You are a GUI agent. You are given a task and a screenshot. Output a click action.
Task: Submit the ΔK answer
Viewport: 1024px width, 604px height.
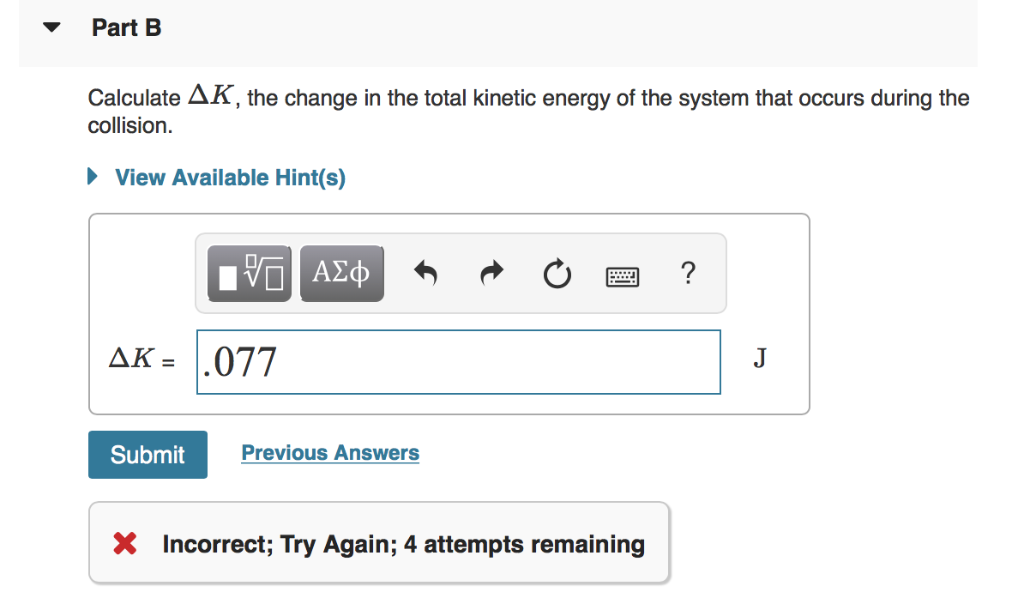(147, 454)
